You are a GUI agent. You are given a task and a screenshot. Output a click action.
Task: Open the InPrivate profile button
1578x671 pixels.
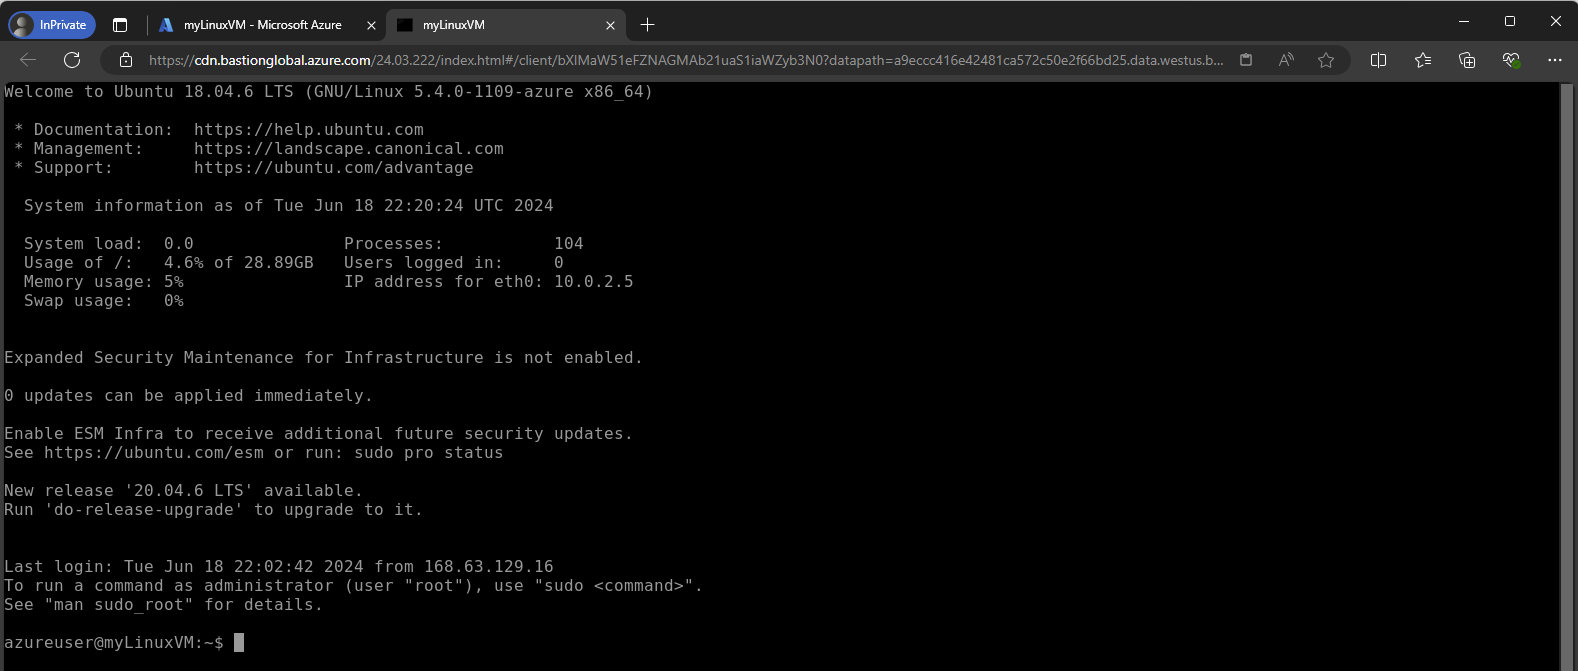point(52,25)
